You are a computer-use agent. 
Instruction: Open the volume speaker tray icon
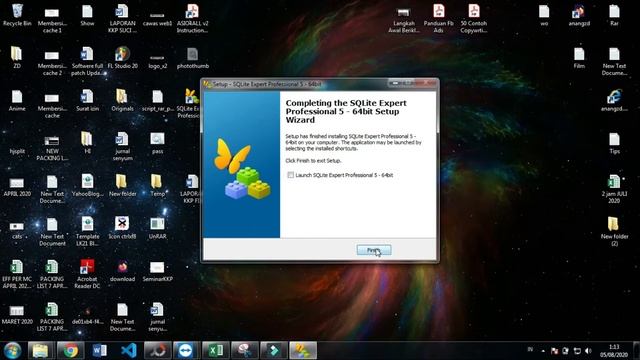click(588, 351)
